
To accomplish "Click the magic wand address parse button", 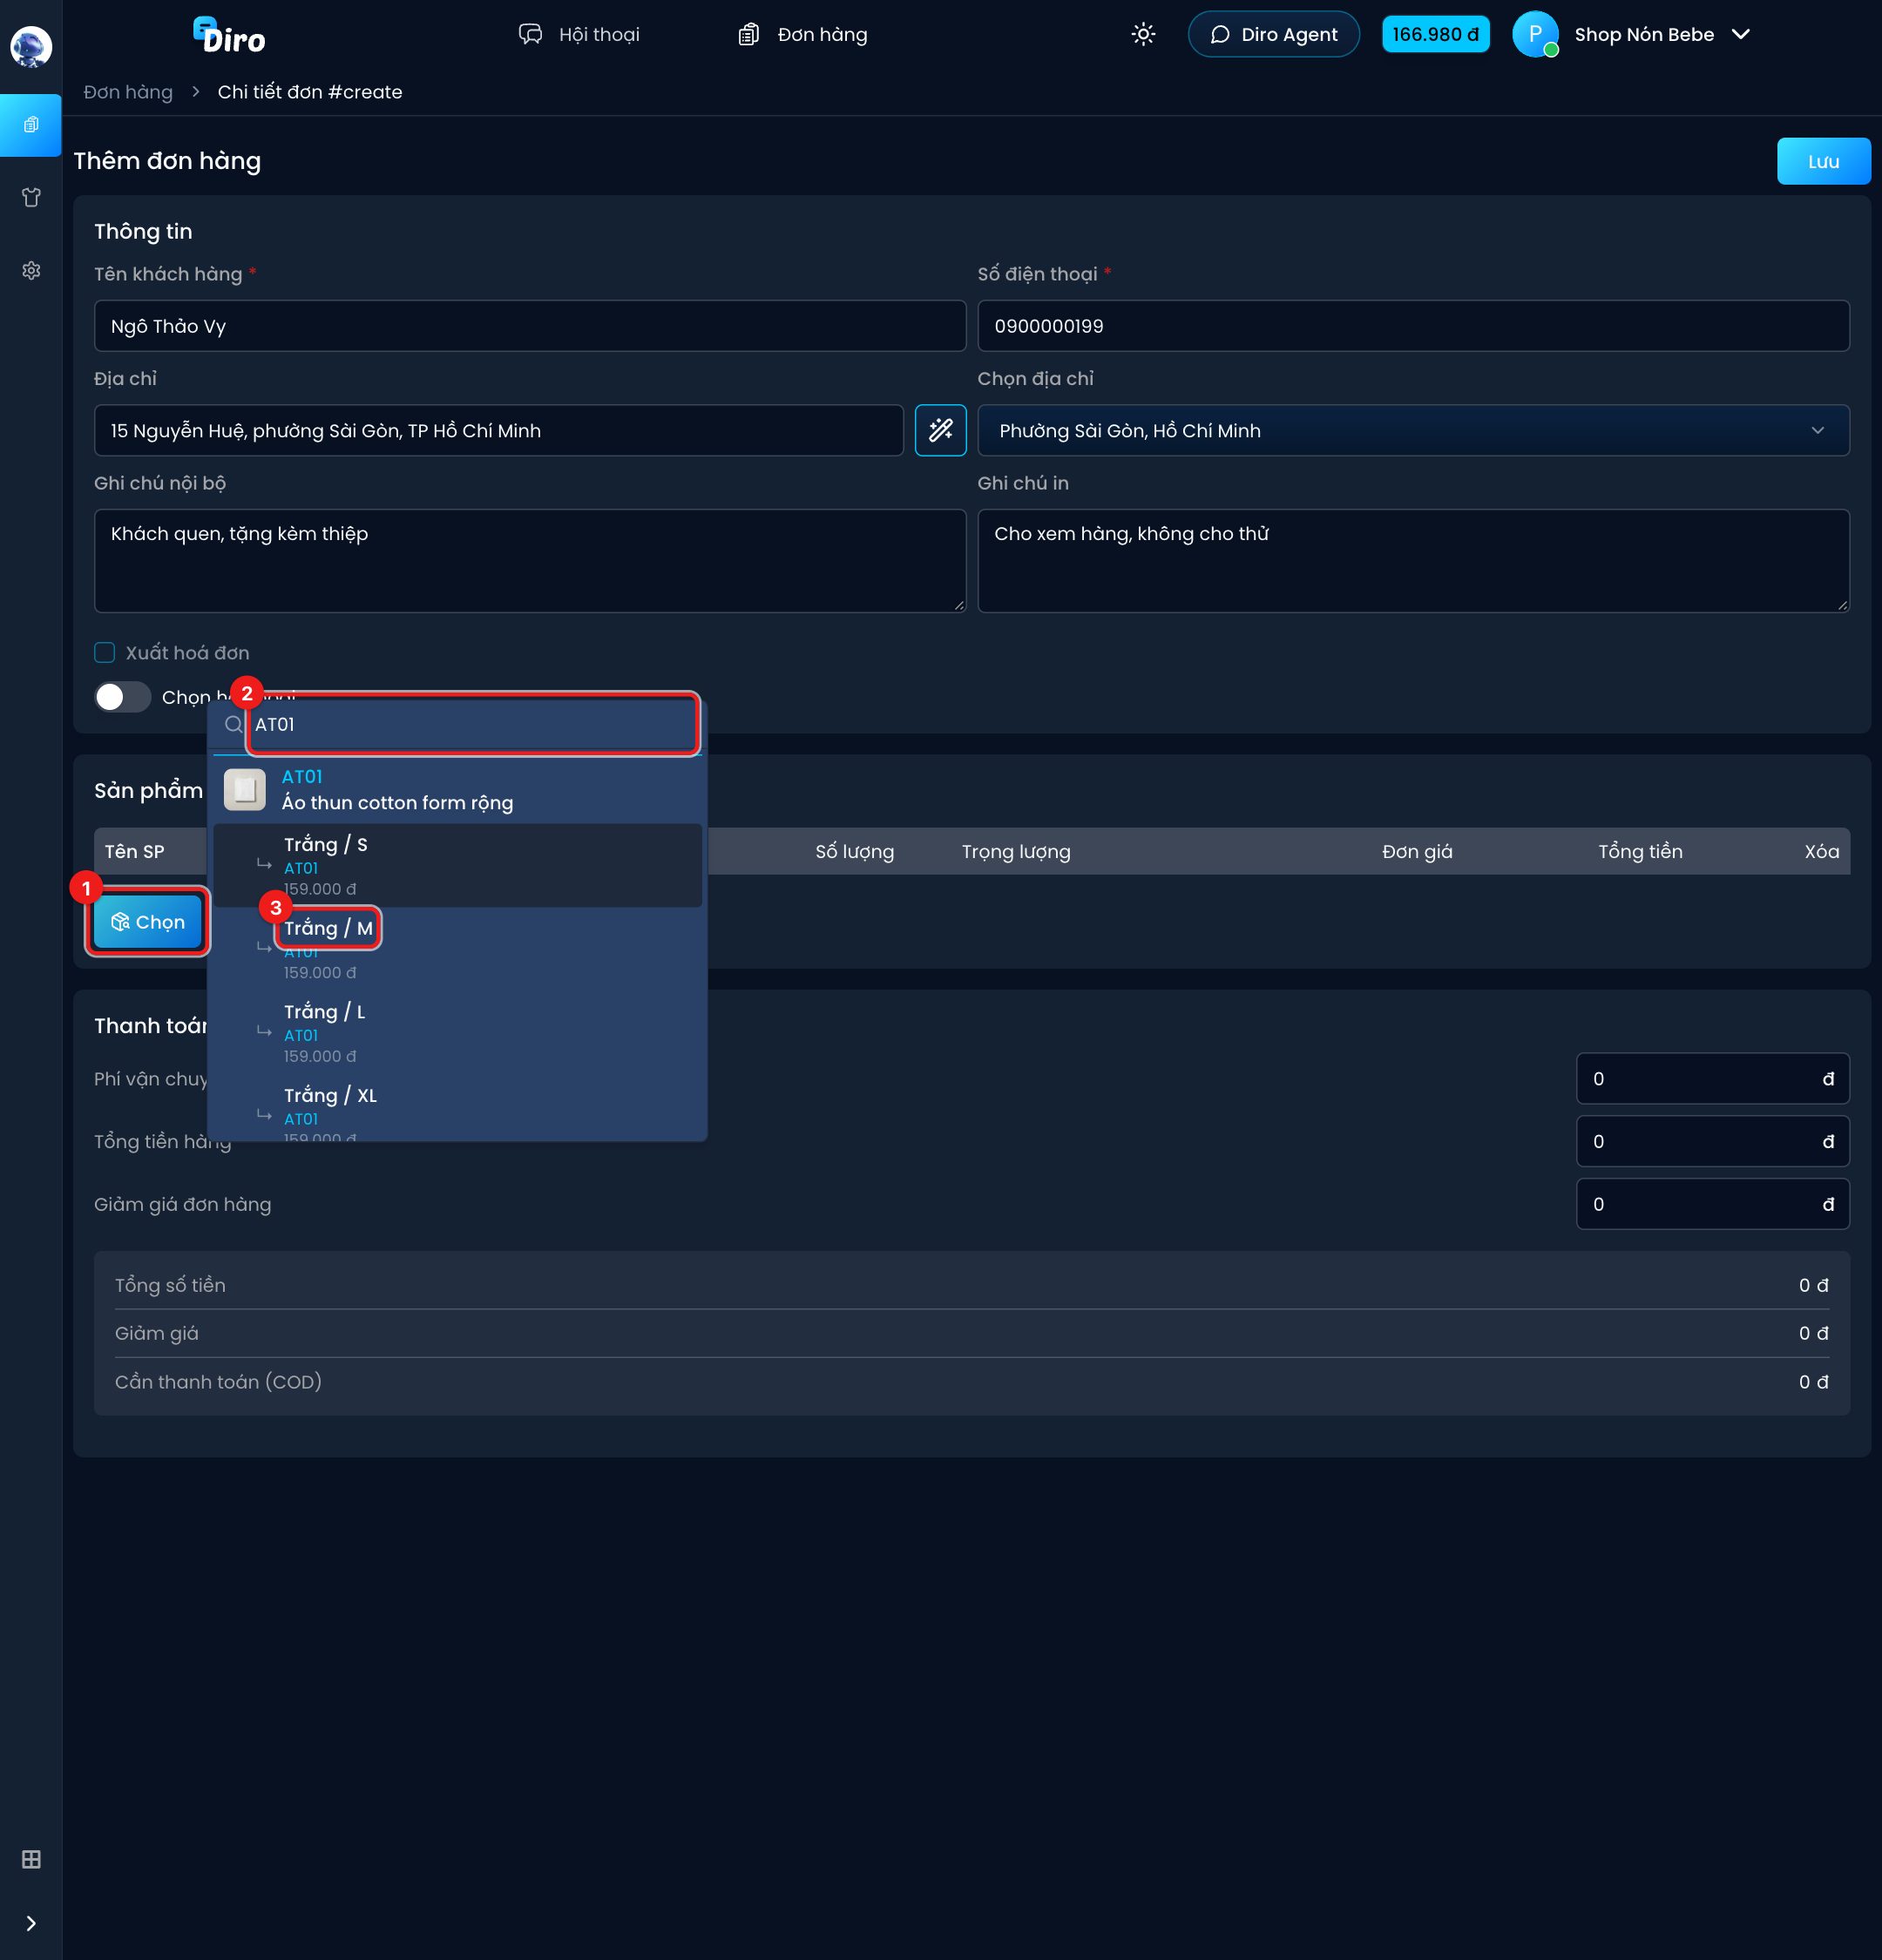I will pyautogui.click(x=940, y=430).
